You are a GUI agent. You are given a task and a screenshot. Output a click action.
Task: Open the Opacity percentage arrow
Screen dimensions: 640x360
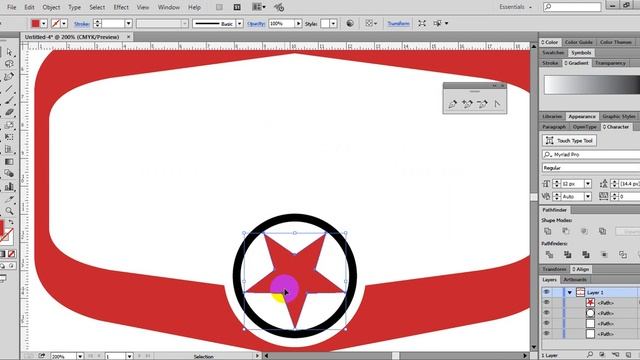(x=298, y=24)
